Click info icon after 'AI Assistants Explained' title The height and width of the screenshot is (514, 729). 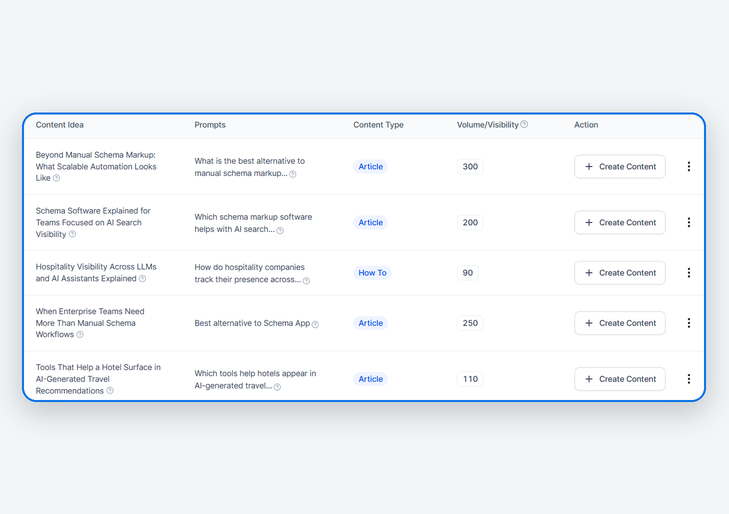click(142, 278)
